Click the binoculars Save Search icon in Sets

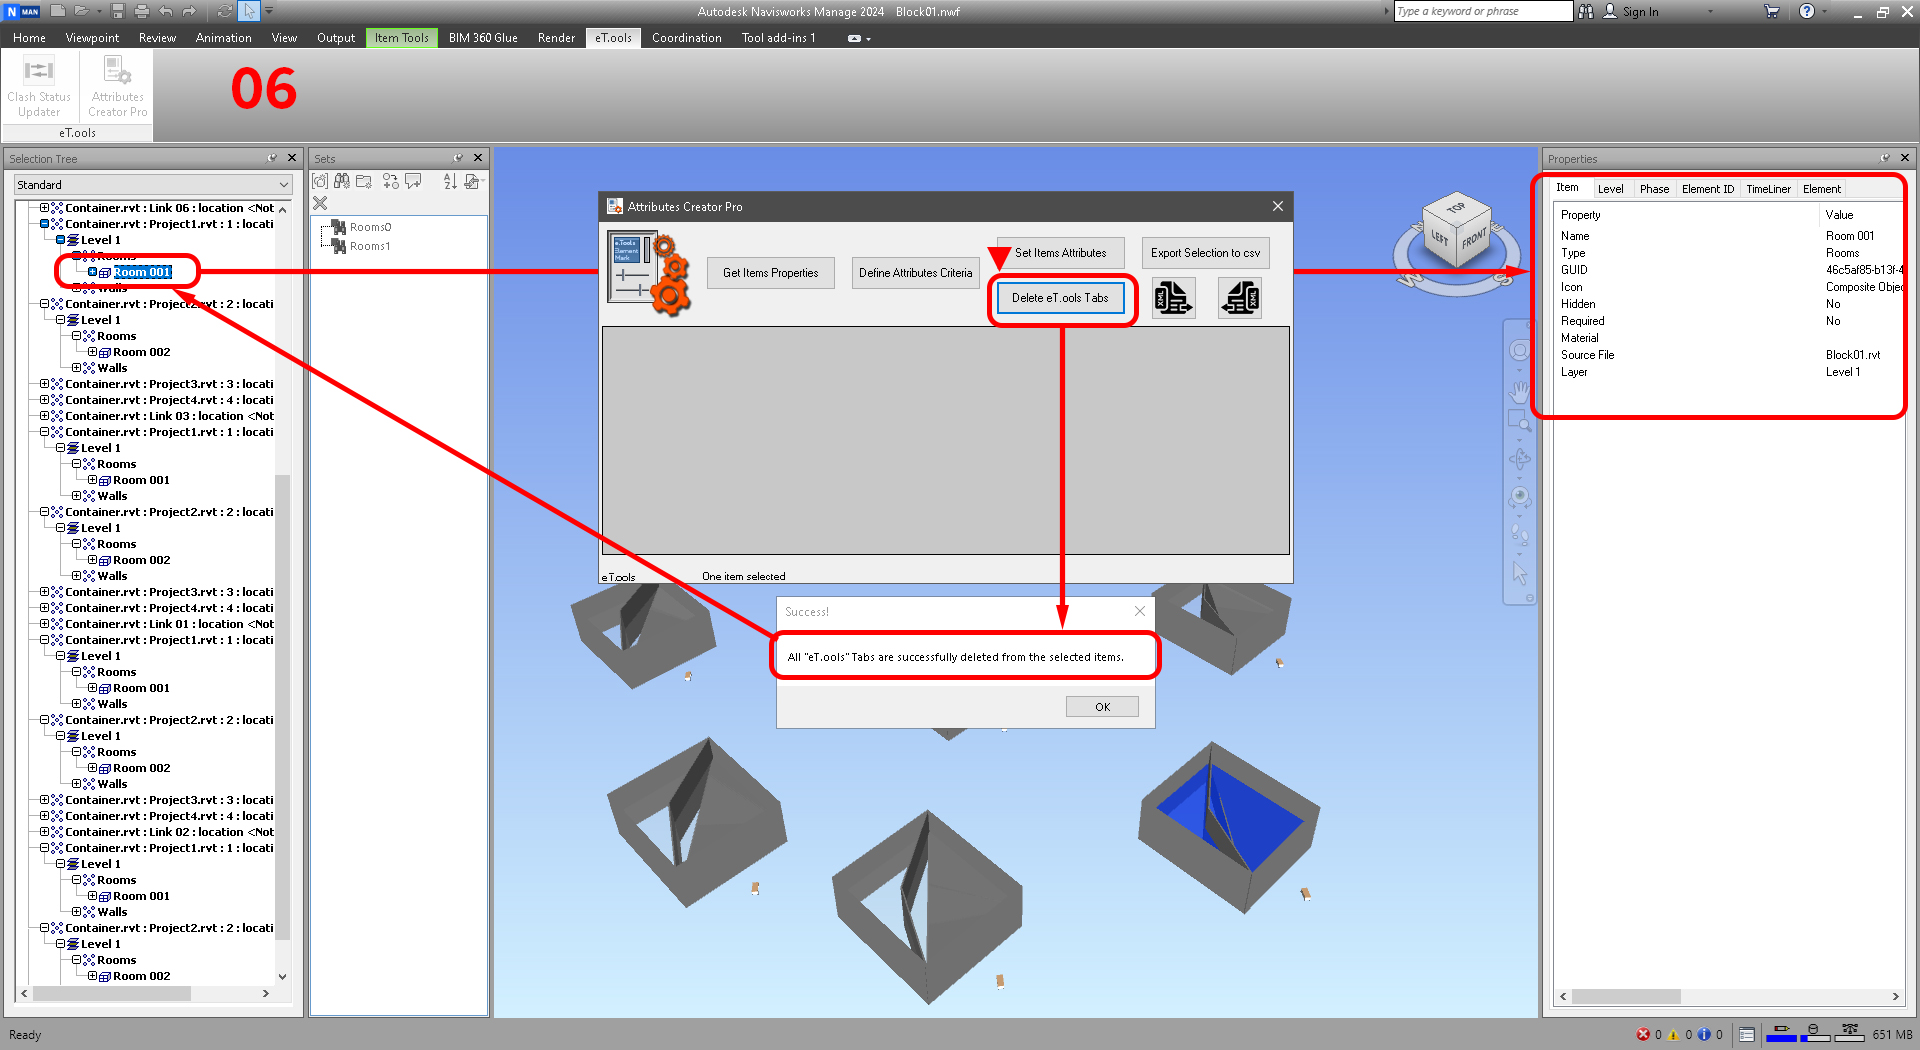pyautogui.click(x=342, y=181)
